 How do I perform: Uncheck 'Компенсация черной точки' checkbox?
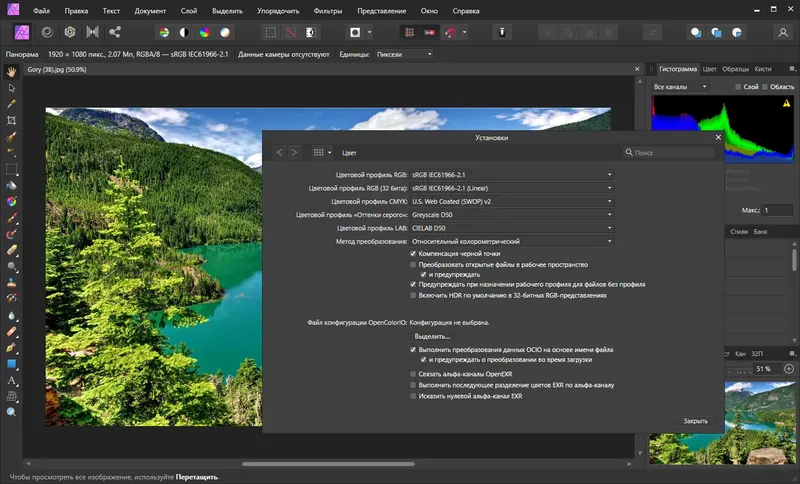pos(413,253)
